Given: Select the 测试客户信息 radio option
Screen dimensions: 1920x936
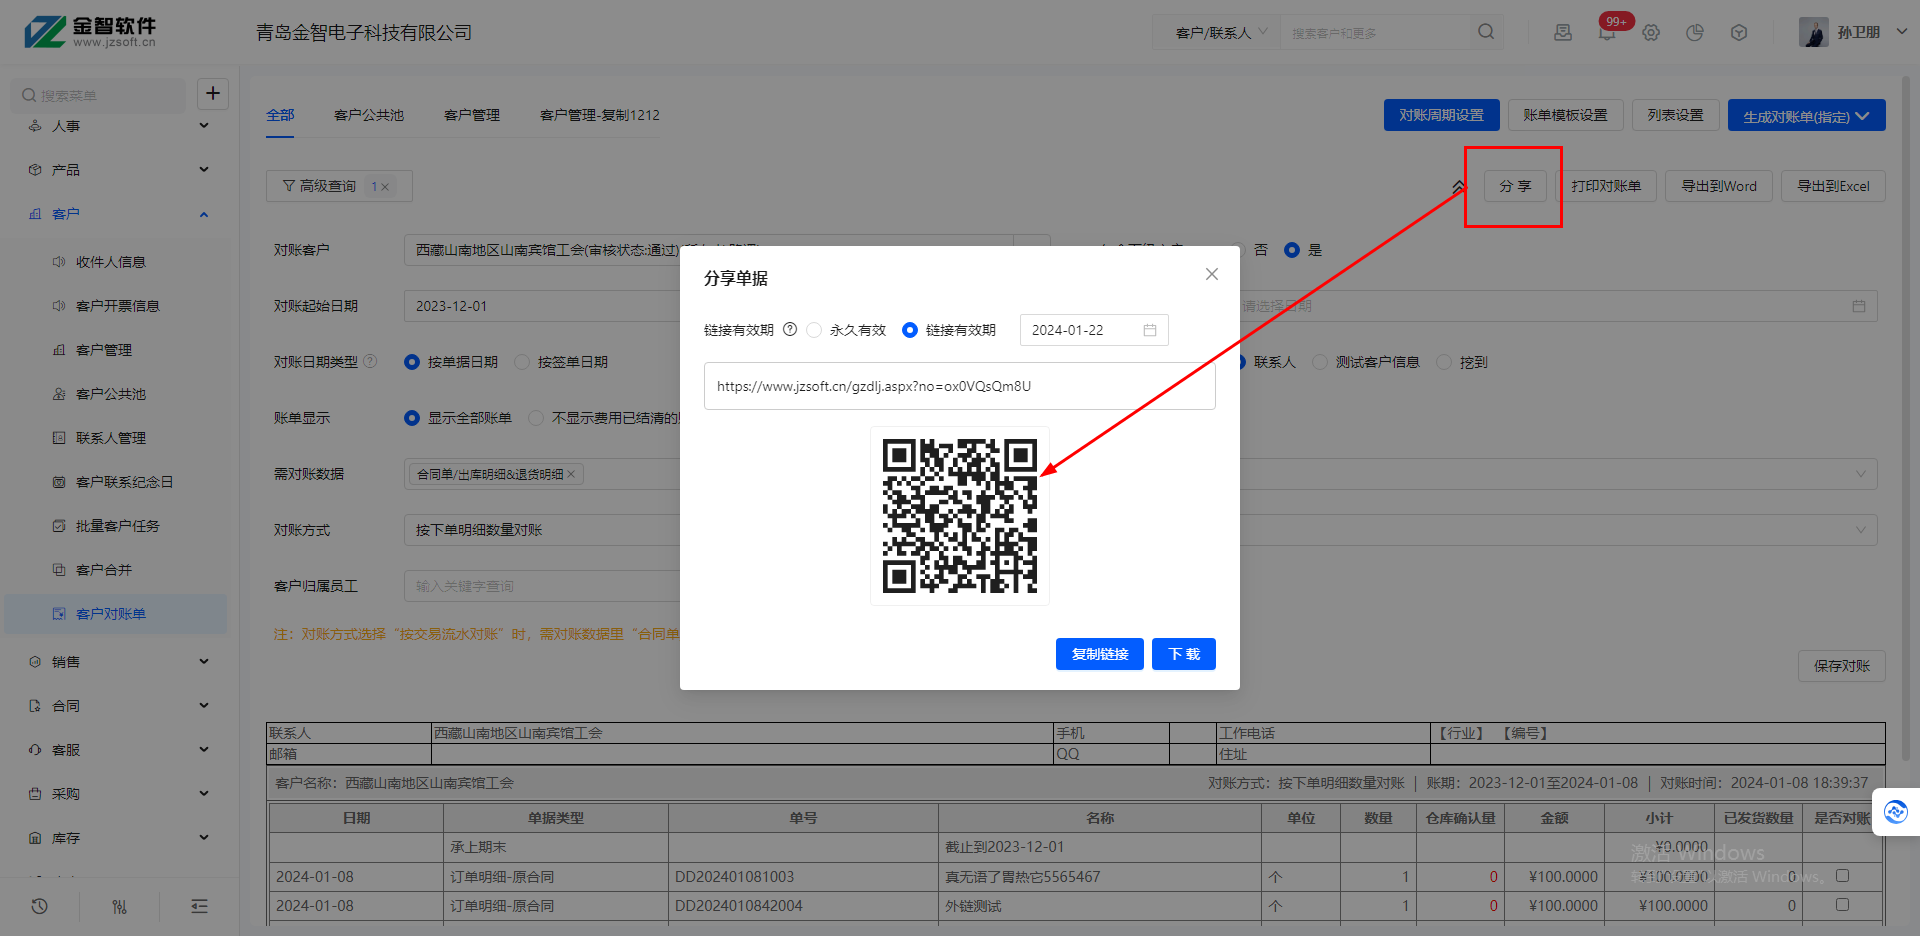Looking at the screenshot, I should tap(1320, 362).
